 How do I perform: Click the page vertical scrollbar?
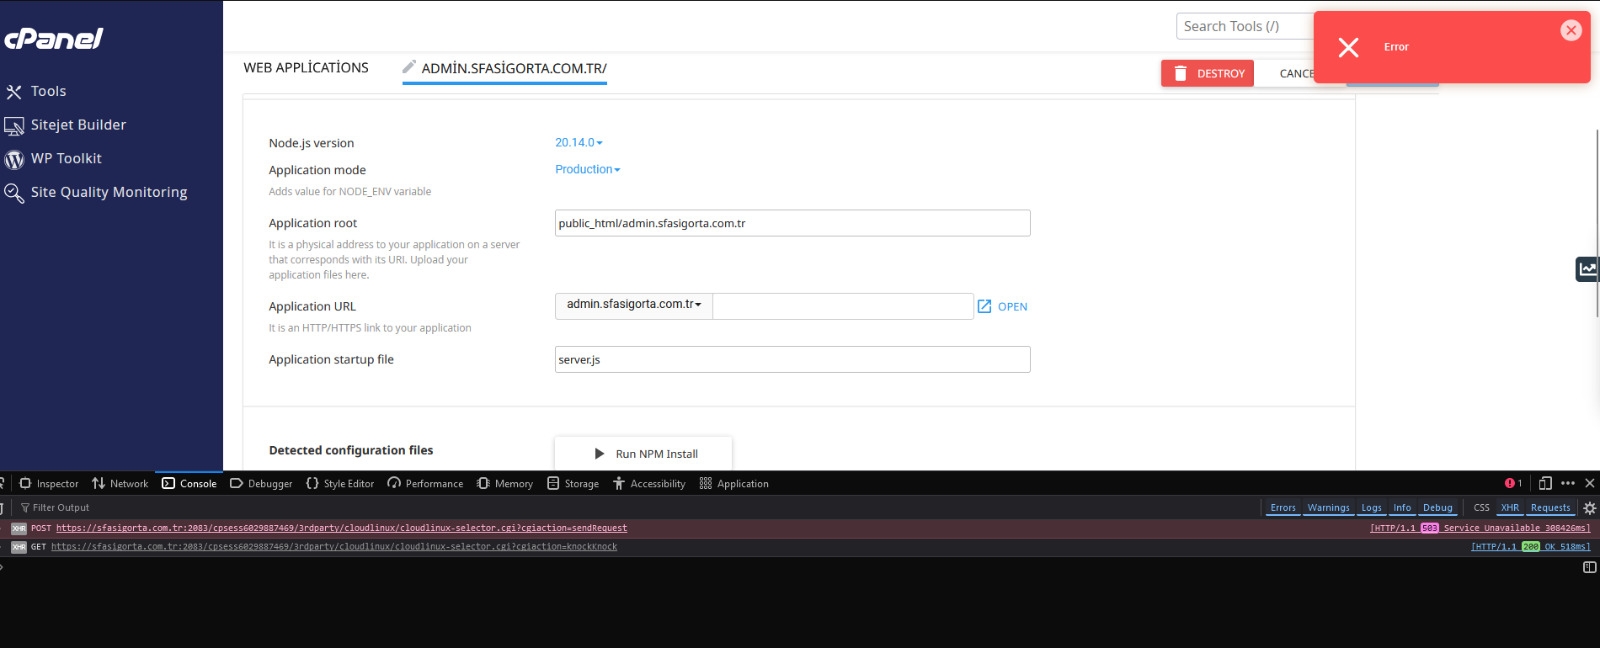[x=1597, y=223]
